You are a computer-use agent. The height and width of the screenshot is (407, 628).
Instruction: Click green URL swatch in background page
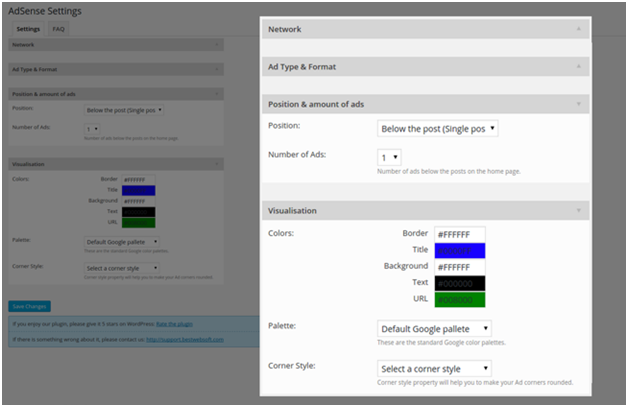point(139,223)
